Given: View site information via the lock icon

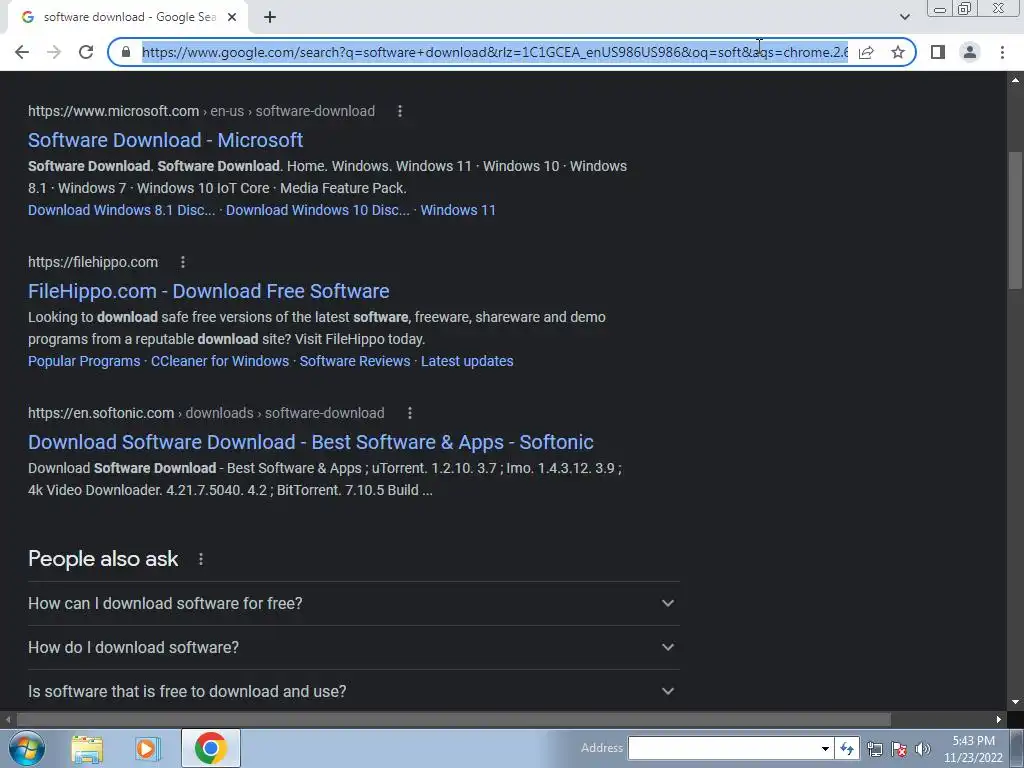Looking at the screenshot, I should pyautogui.click(x=126, y=52).
